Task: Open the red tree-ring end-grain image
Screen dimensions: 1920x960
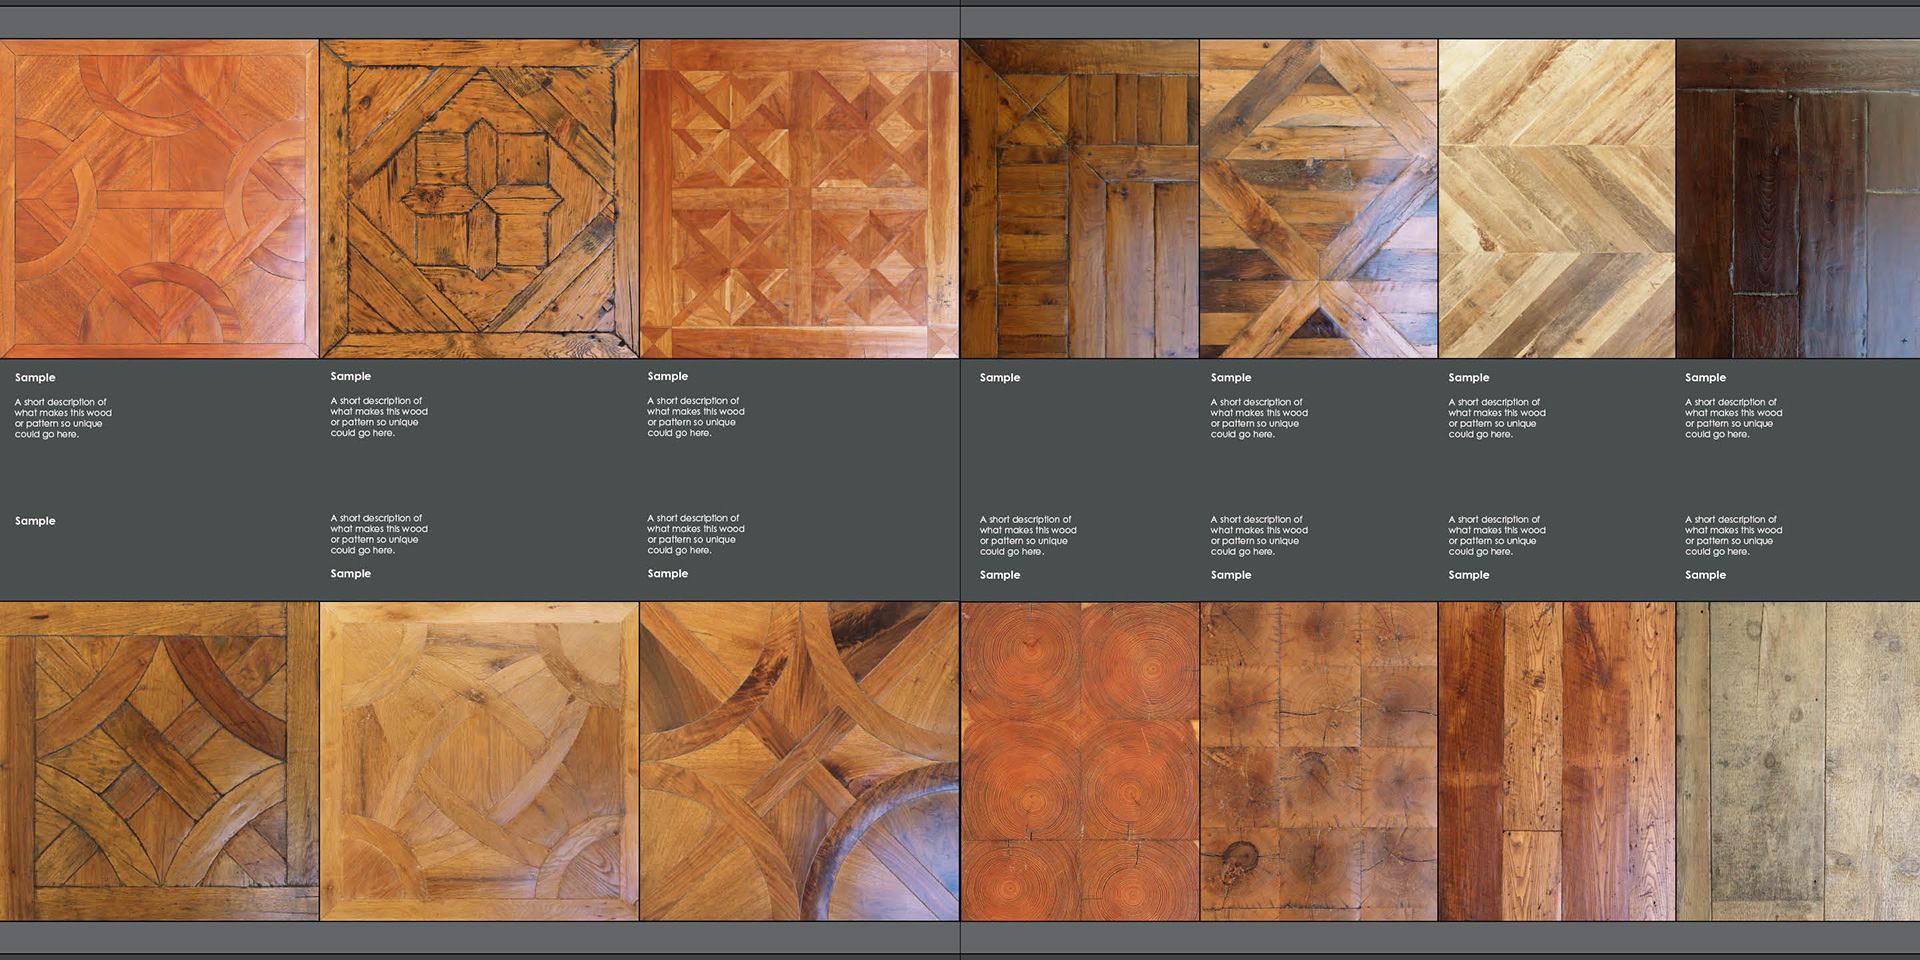Action: [1080, 761]
